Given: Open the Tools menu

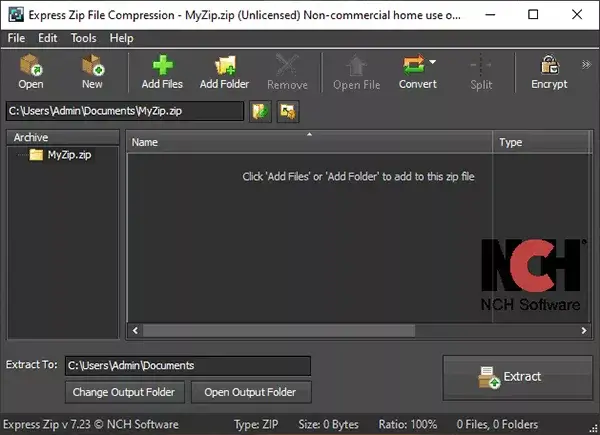Looking at the screenshot, I should [x=83, y=38].
